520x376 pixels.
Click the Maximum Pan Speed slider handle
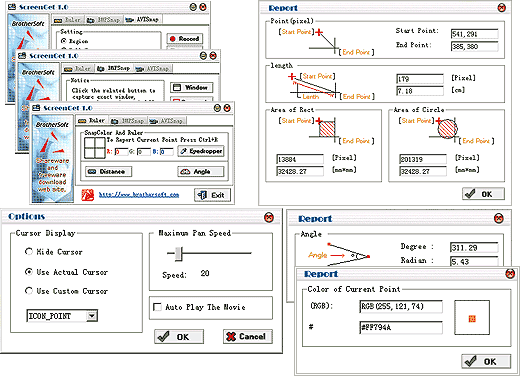pyautogui.click(x=179, y=254)
